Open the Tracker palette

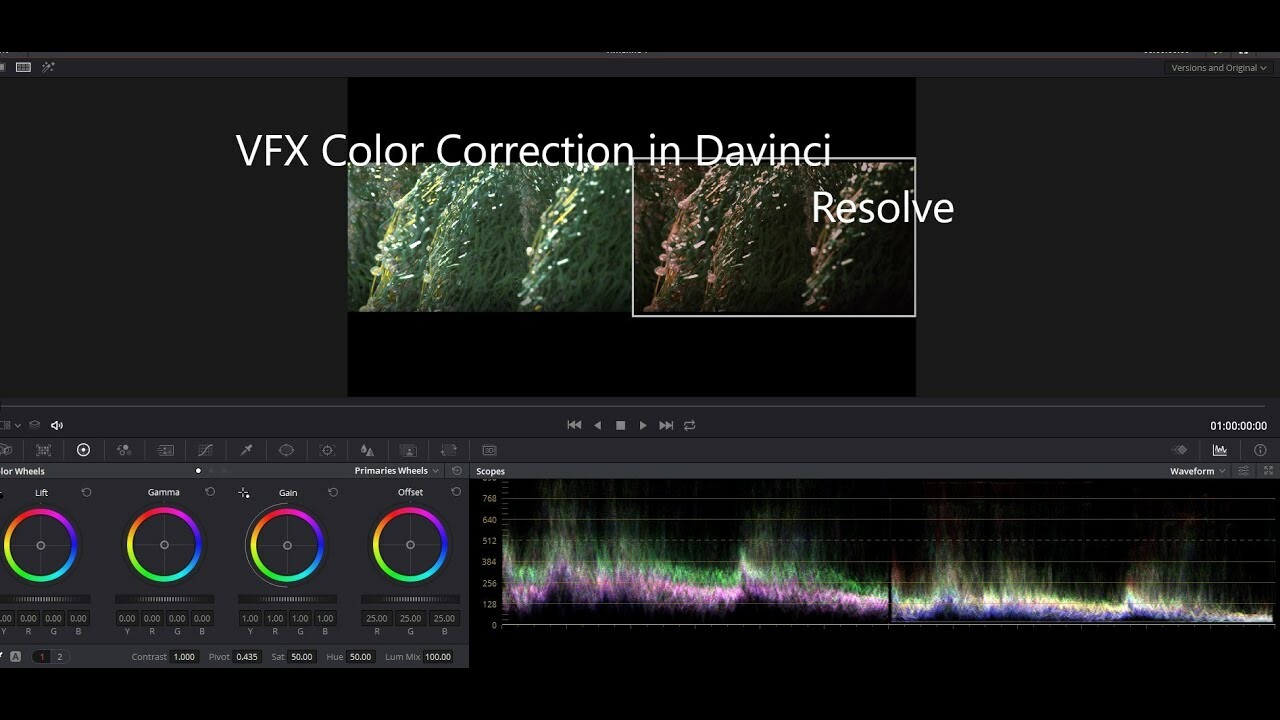326,450
